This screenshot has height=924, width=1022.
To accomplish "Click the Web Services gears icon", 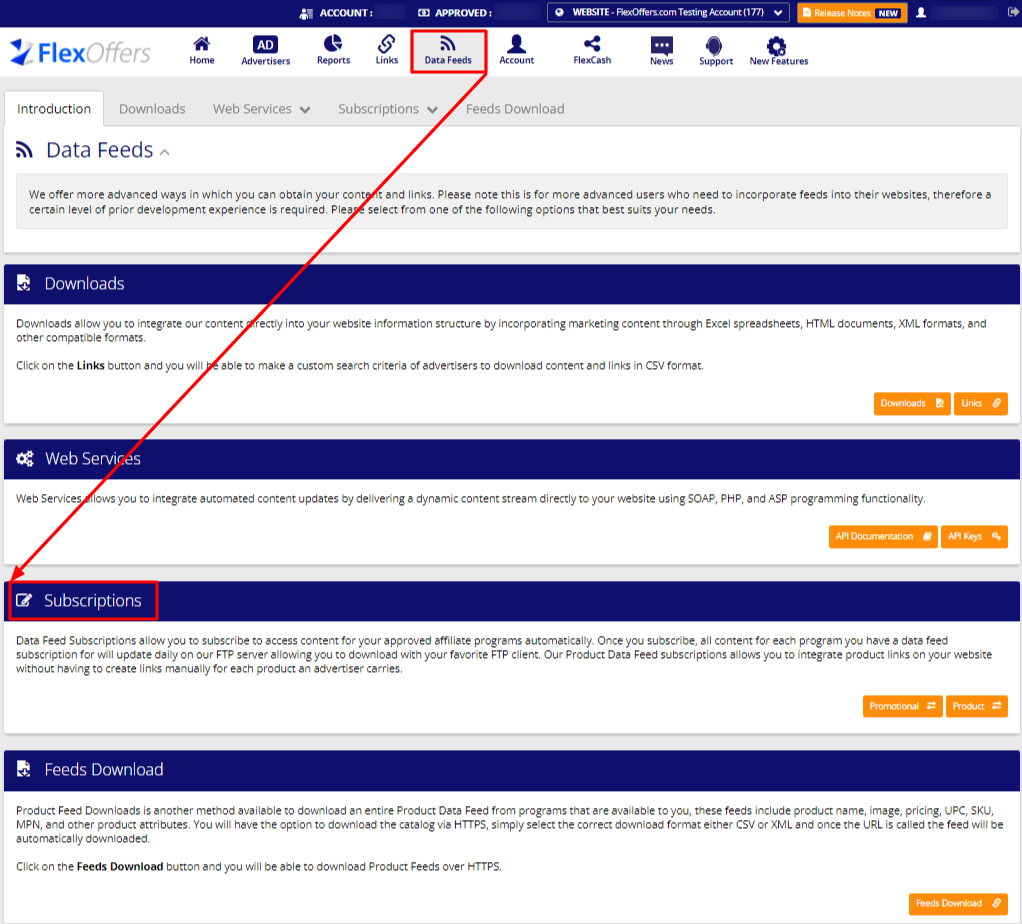I will tap(25, 458).
